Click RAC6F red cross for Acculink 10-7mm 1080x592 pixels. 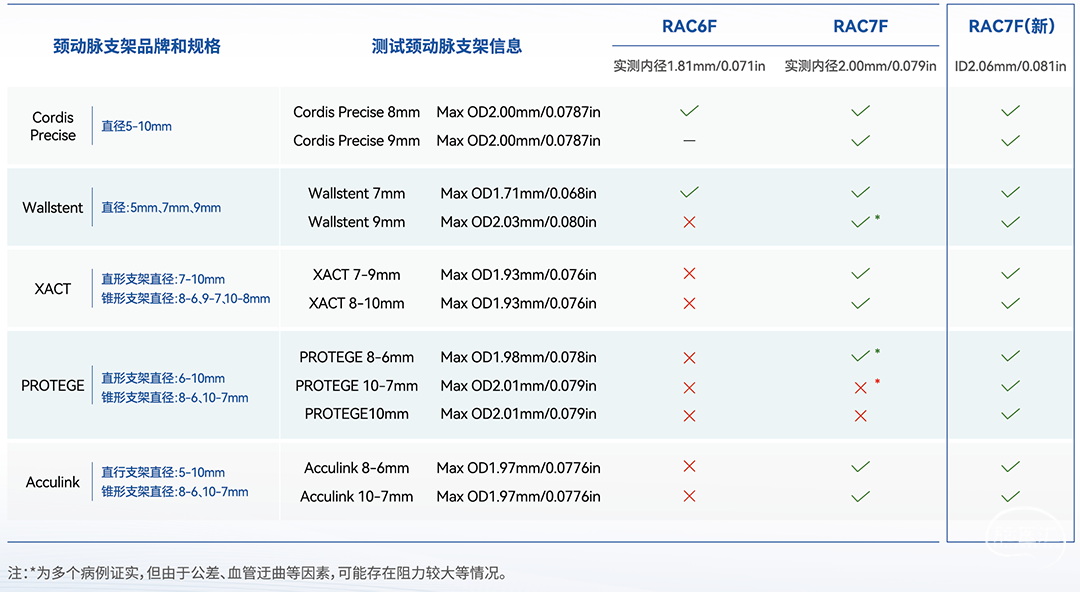point(689,496)
